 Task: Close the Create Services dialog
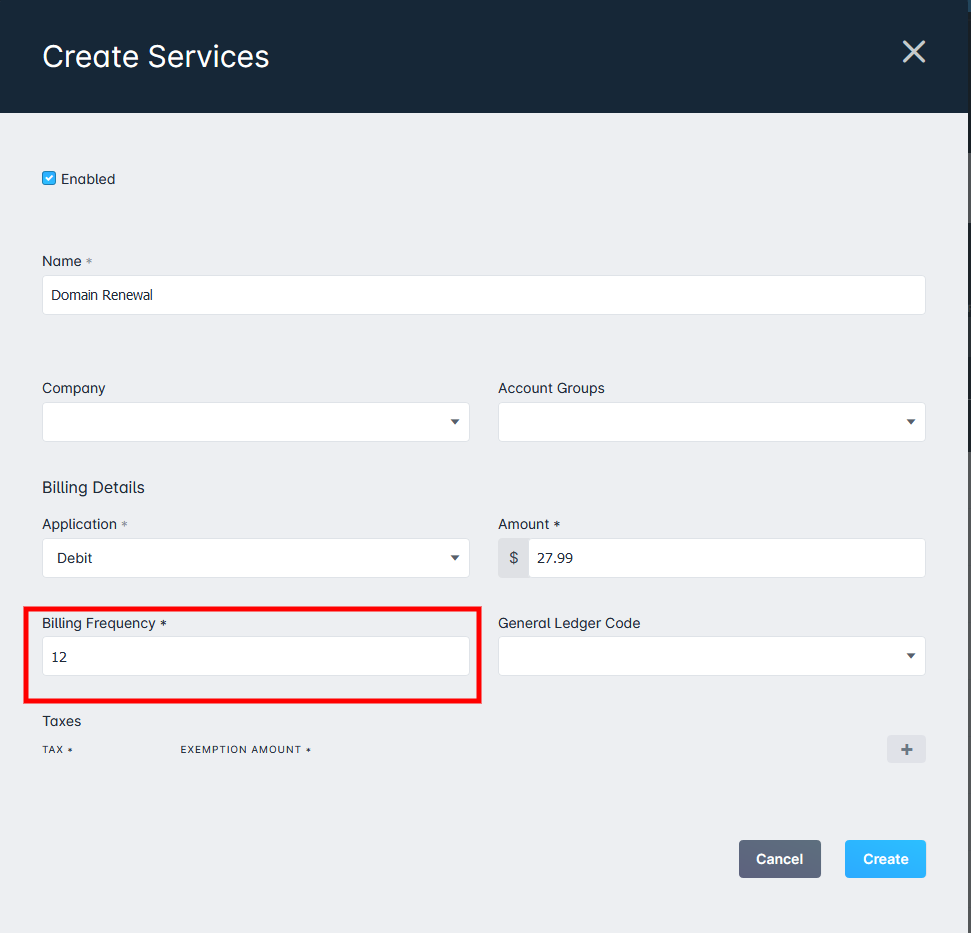(x=913, y=52)
